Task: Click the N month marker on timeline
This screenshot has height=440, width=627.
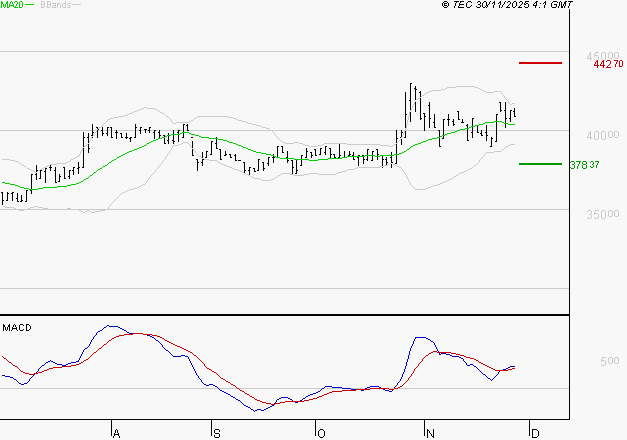Action: click(430, 434)
